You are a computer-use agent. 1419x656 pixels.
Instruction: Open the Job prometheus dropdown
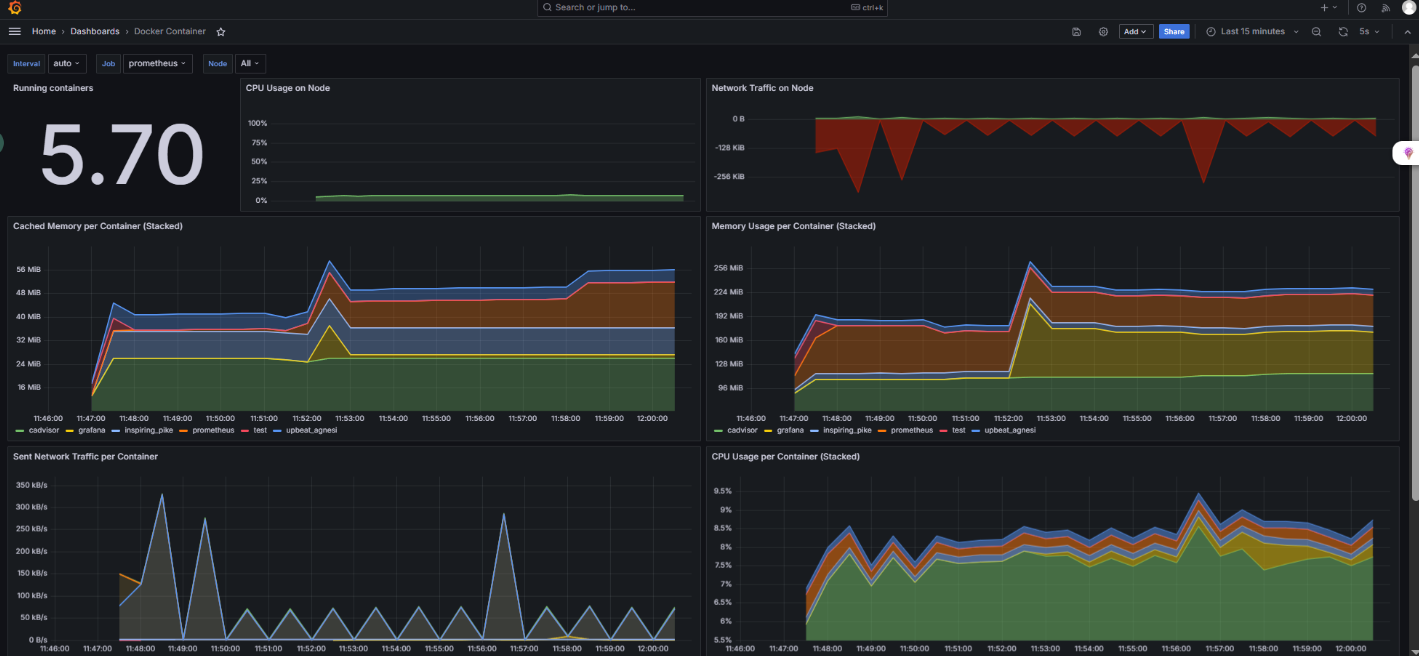[158, 63]
